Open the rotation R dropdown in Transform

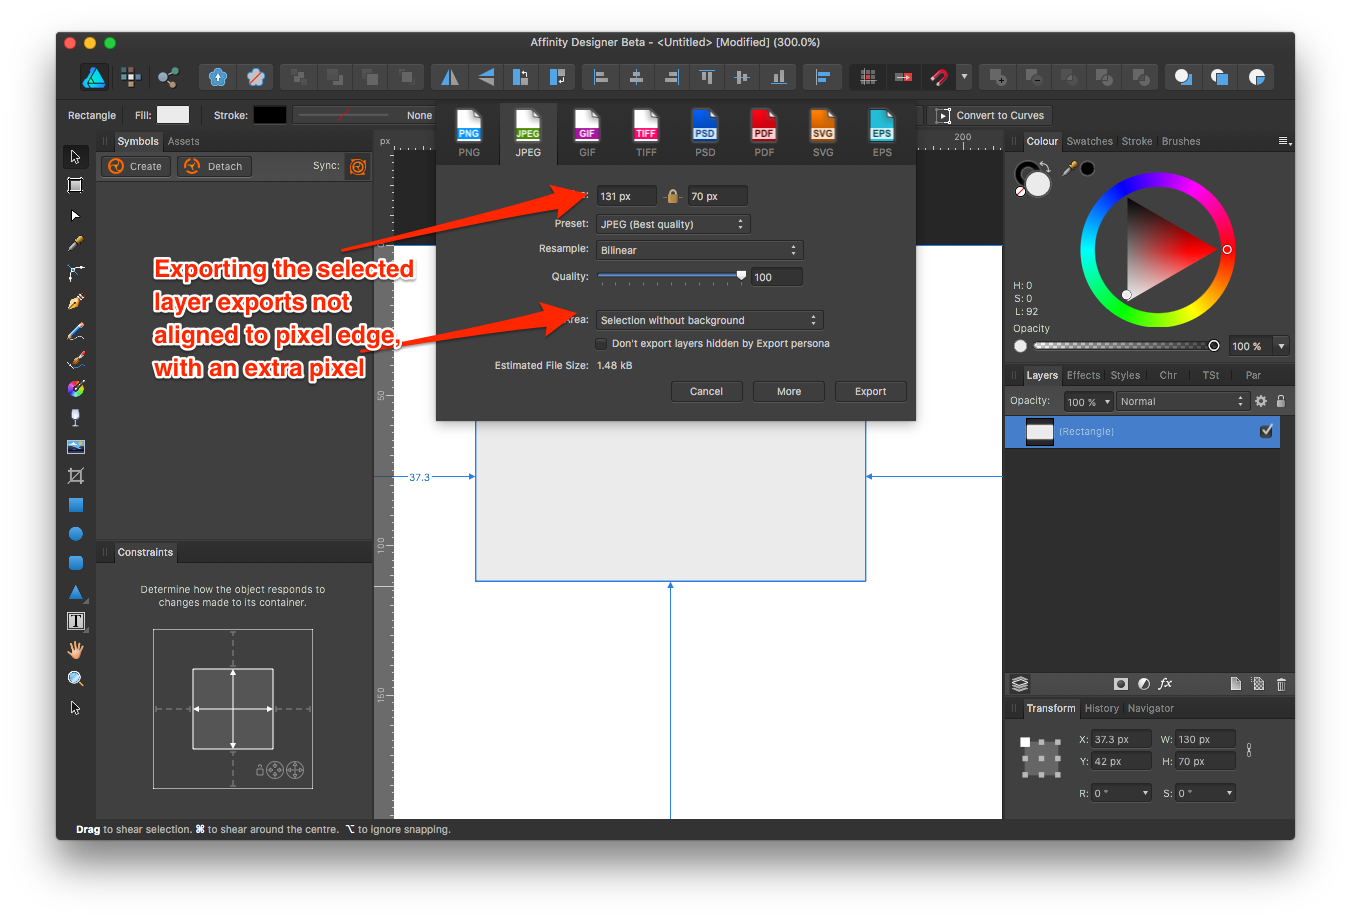click(1145, 793)
